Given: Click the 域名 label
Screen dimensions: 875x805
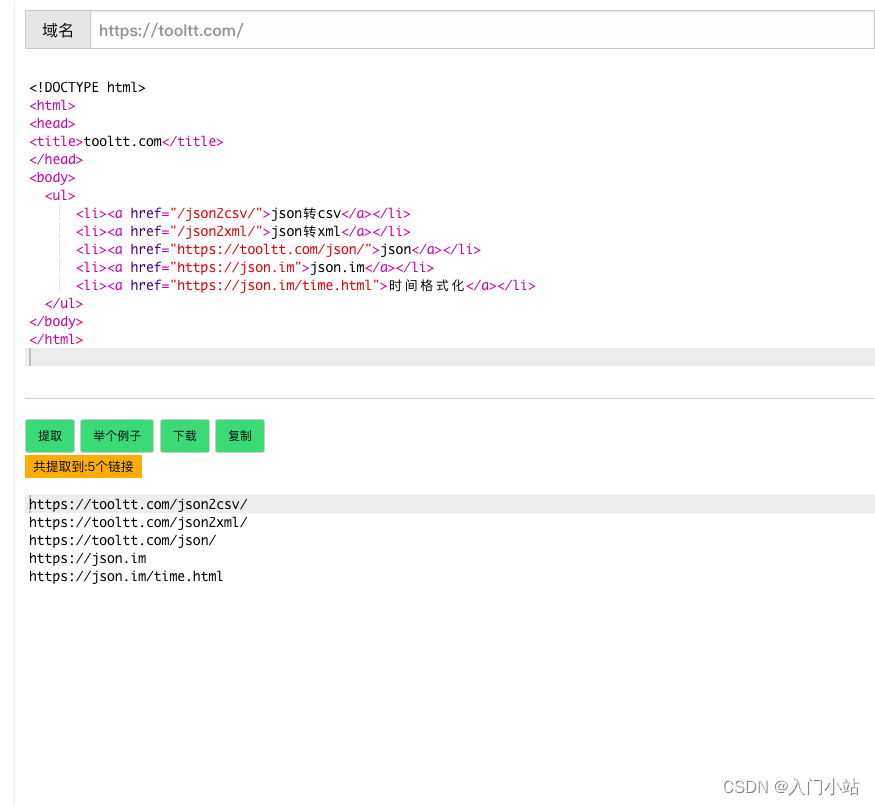Looking at the screenshot, I should (58, 30).
